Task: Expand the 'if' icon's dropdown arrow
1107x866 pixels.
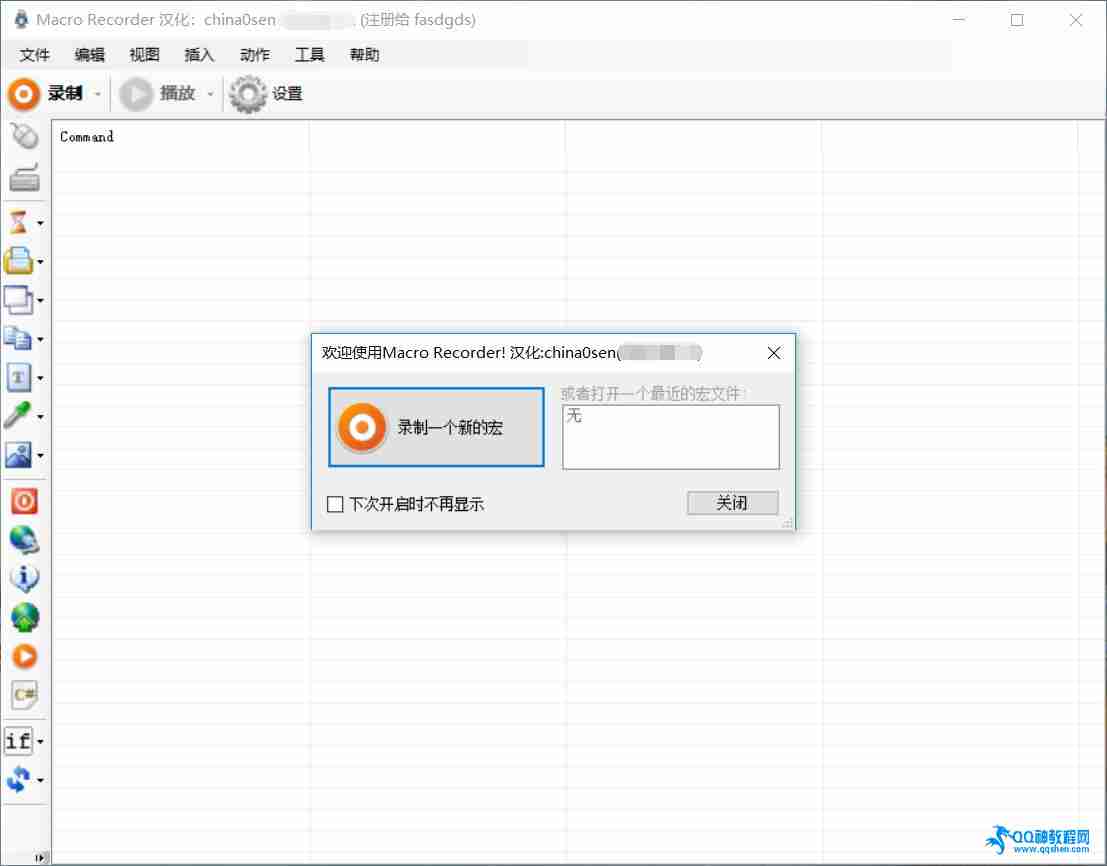Action: (40, 742)
